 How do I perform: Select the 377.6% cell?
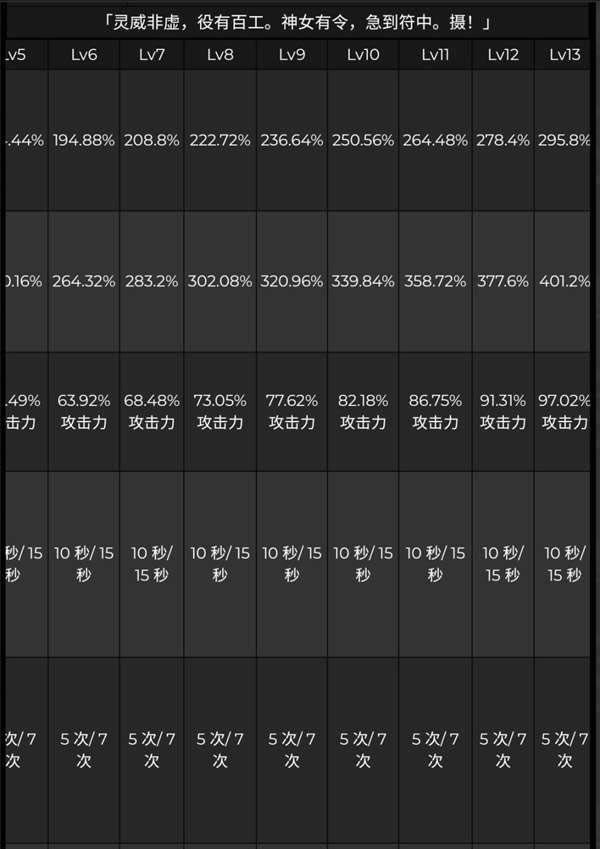tap(503, 282)
